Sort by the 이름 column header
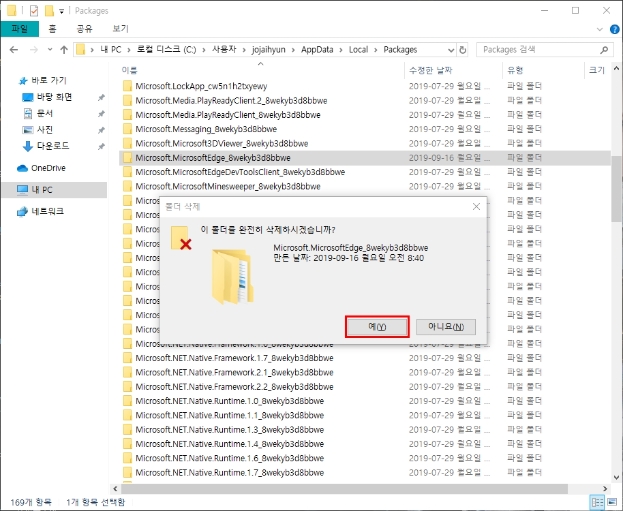Viewport: 623px width, 511px height. tap(130, 70)
